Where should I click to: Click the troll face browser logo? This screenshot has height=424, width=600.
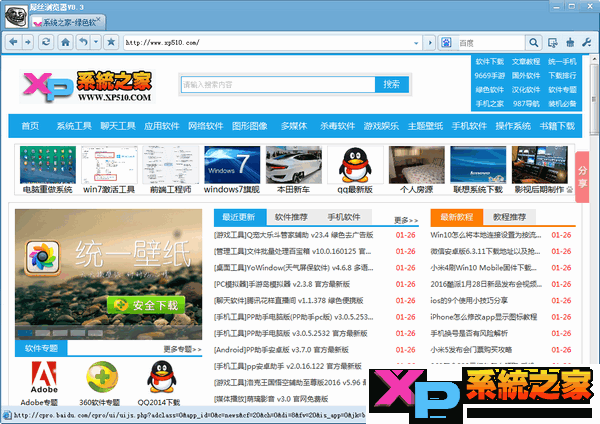tap(16, 16)
